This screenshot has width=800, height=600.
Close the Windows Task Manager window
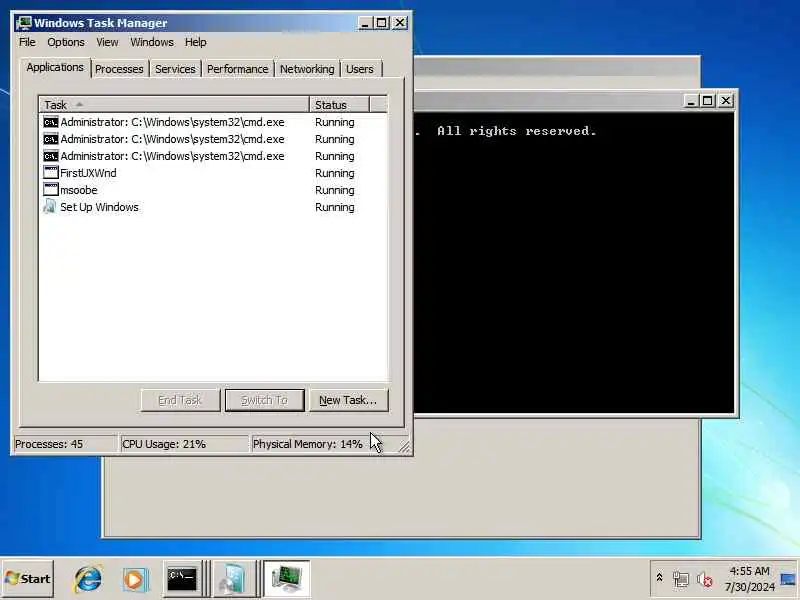[x=400, y=23]
